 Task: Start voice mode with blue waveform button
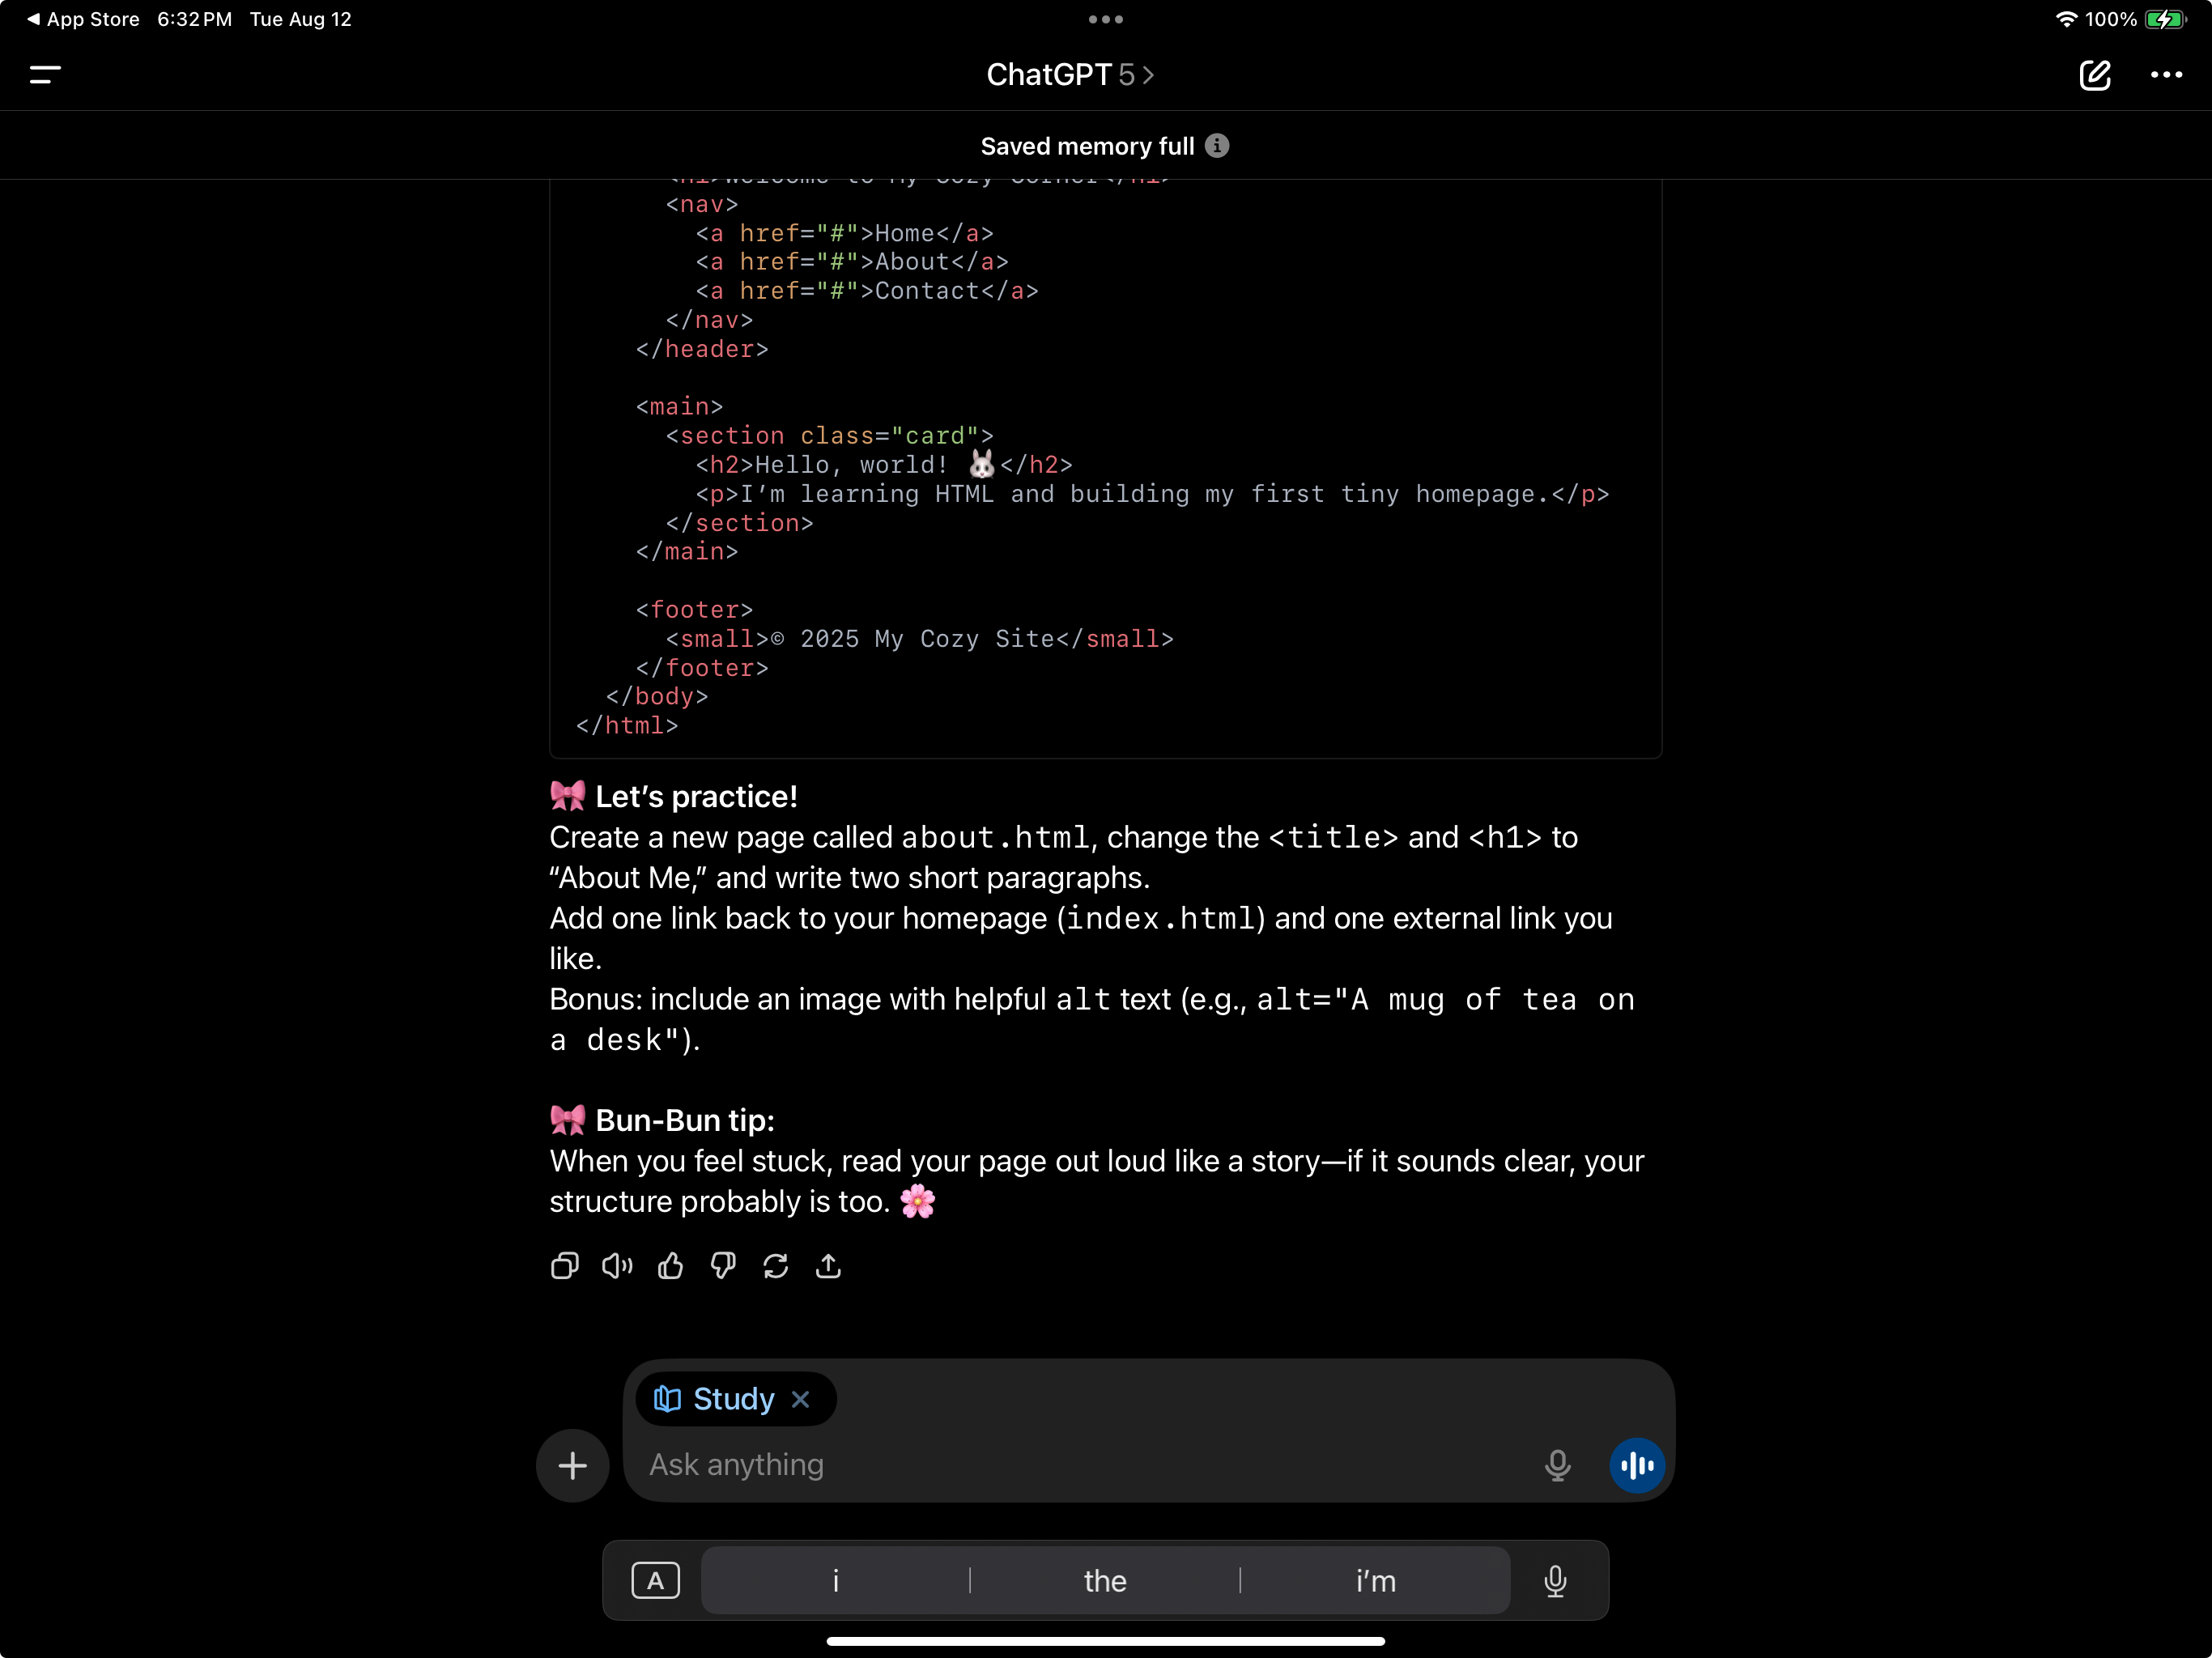1637,1465
